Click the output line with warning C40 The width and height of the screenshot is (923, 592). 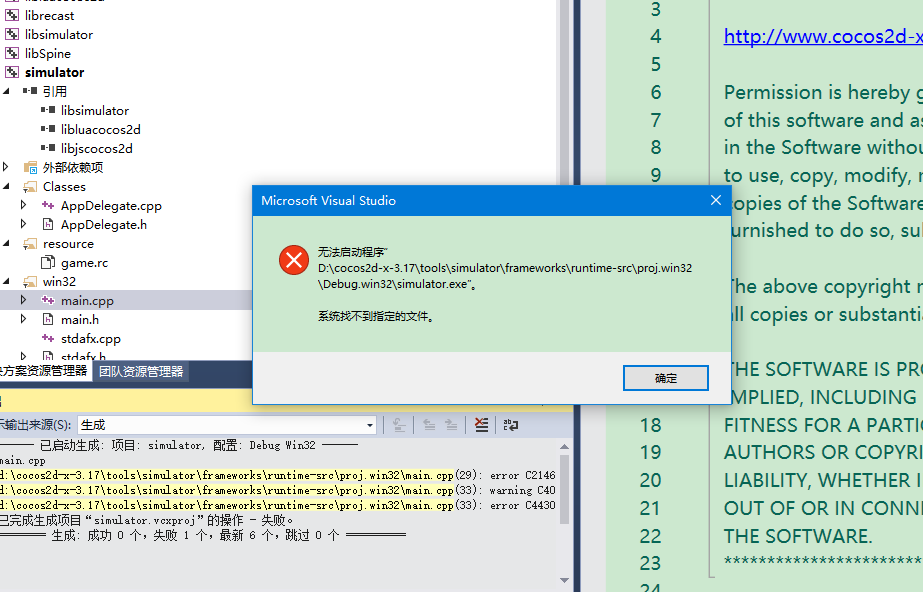coord(278,490)
